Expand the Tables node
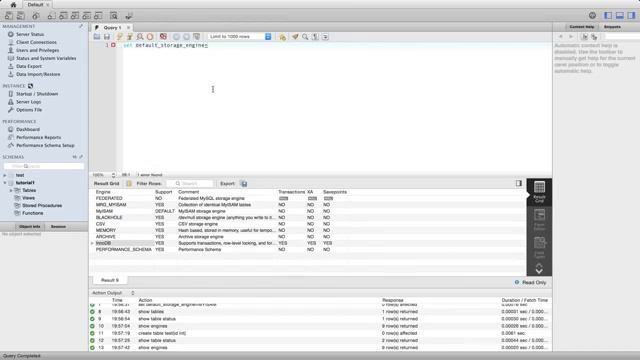 pos(11,191)
